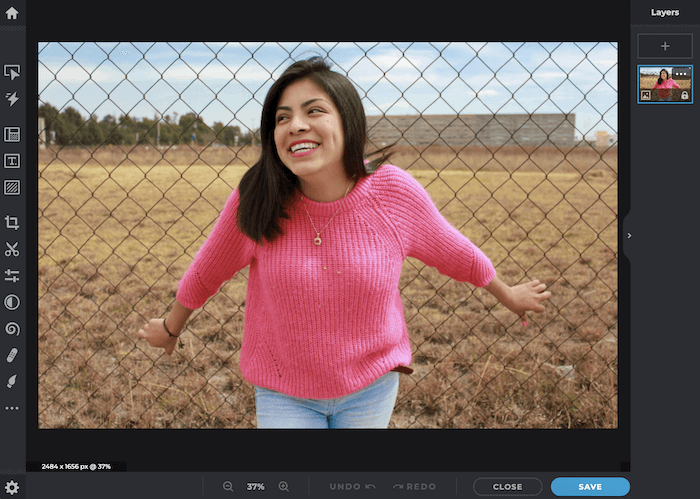Add a new layer with the plus box
700x499 pixels.
pos(665,46)
